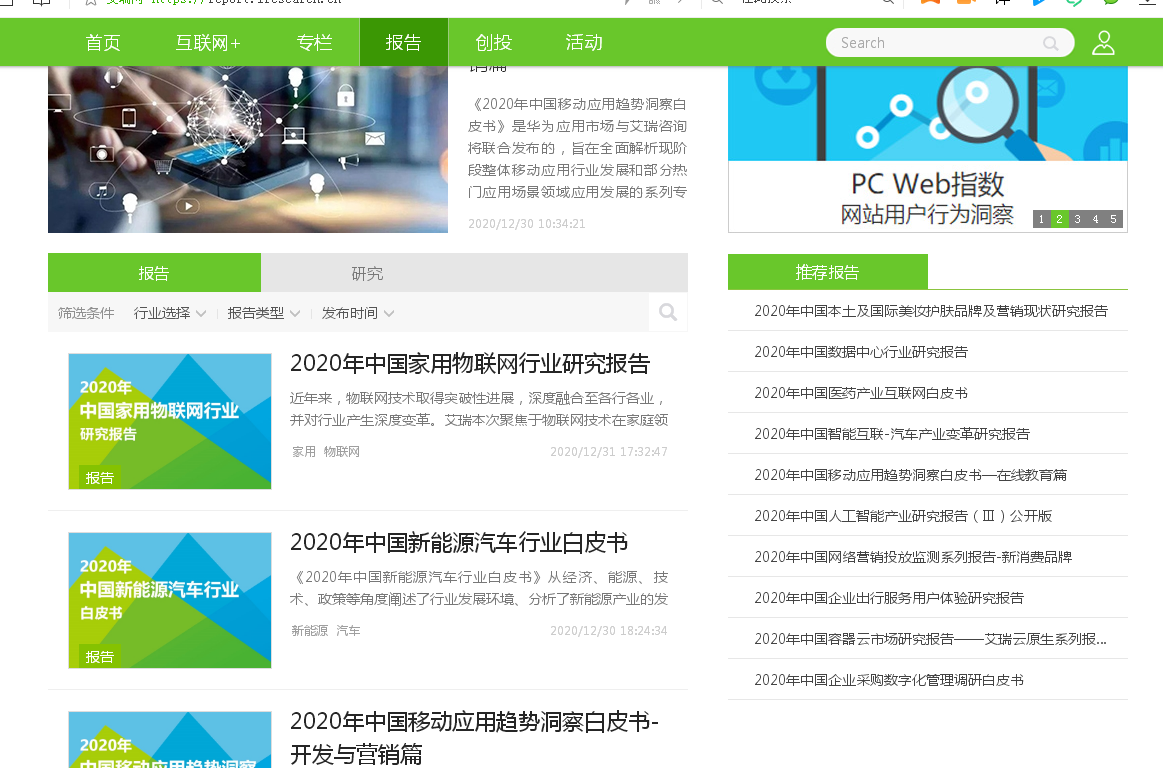Go to carousel slide 5
Viewport: 1163px width, 768px height.
pyautogui.click(x=1113, y=219)
